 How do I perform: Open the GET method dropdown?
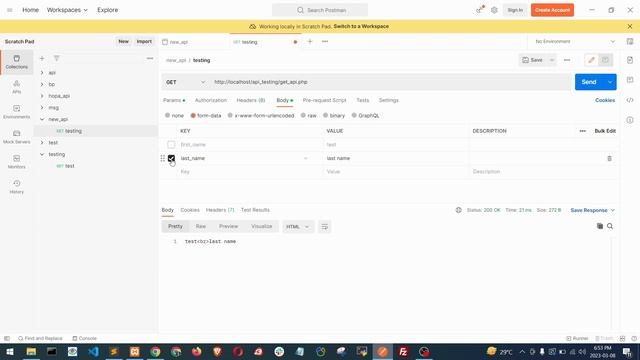click(185, 82)
